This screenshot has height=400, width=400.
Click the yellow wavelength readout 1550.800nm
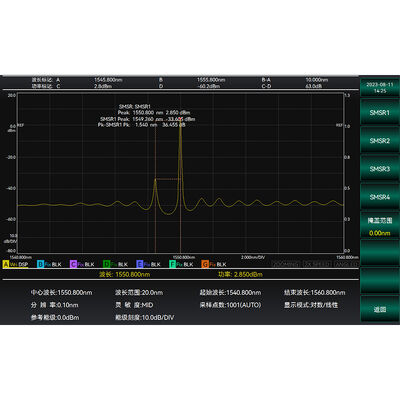pyautogui.click(x=124, y=274)
